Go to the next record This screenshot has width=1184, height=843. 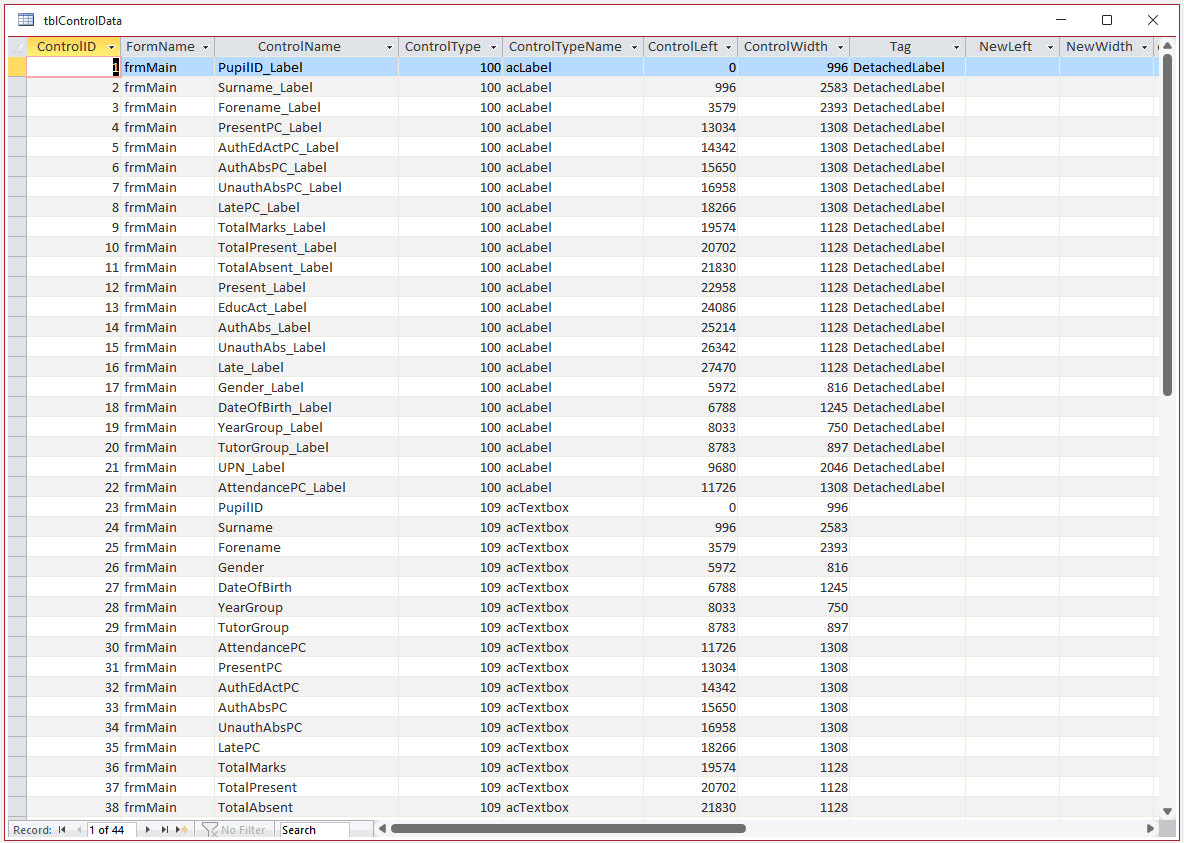[147, 829]
